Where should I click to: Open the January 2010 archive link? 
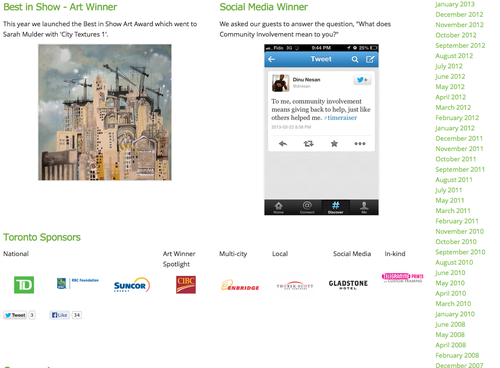455,314
